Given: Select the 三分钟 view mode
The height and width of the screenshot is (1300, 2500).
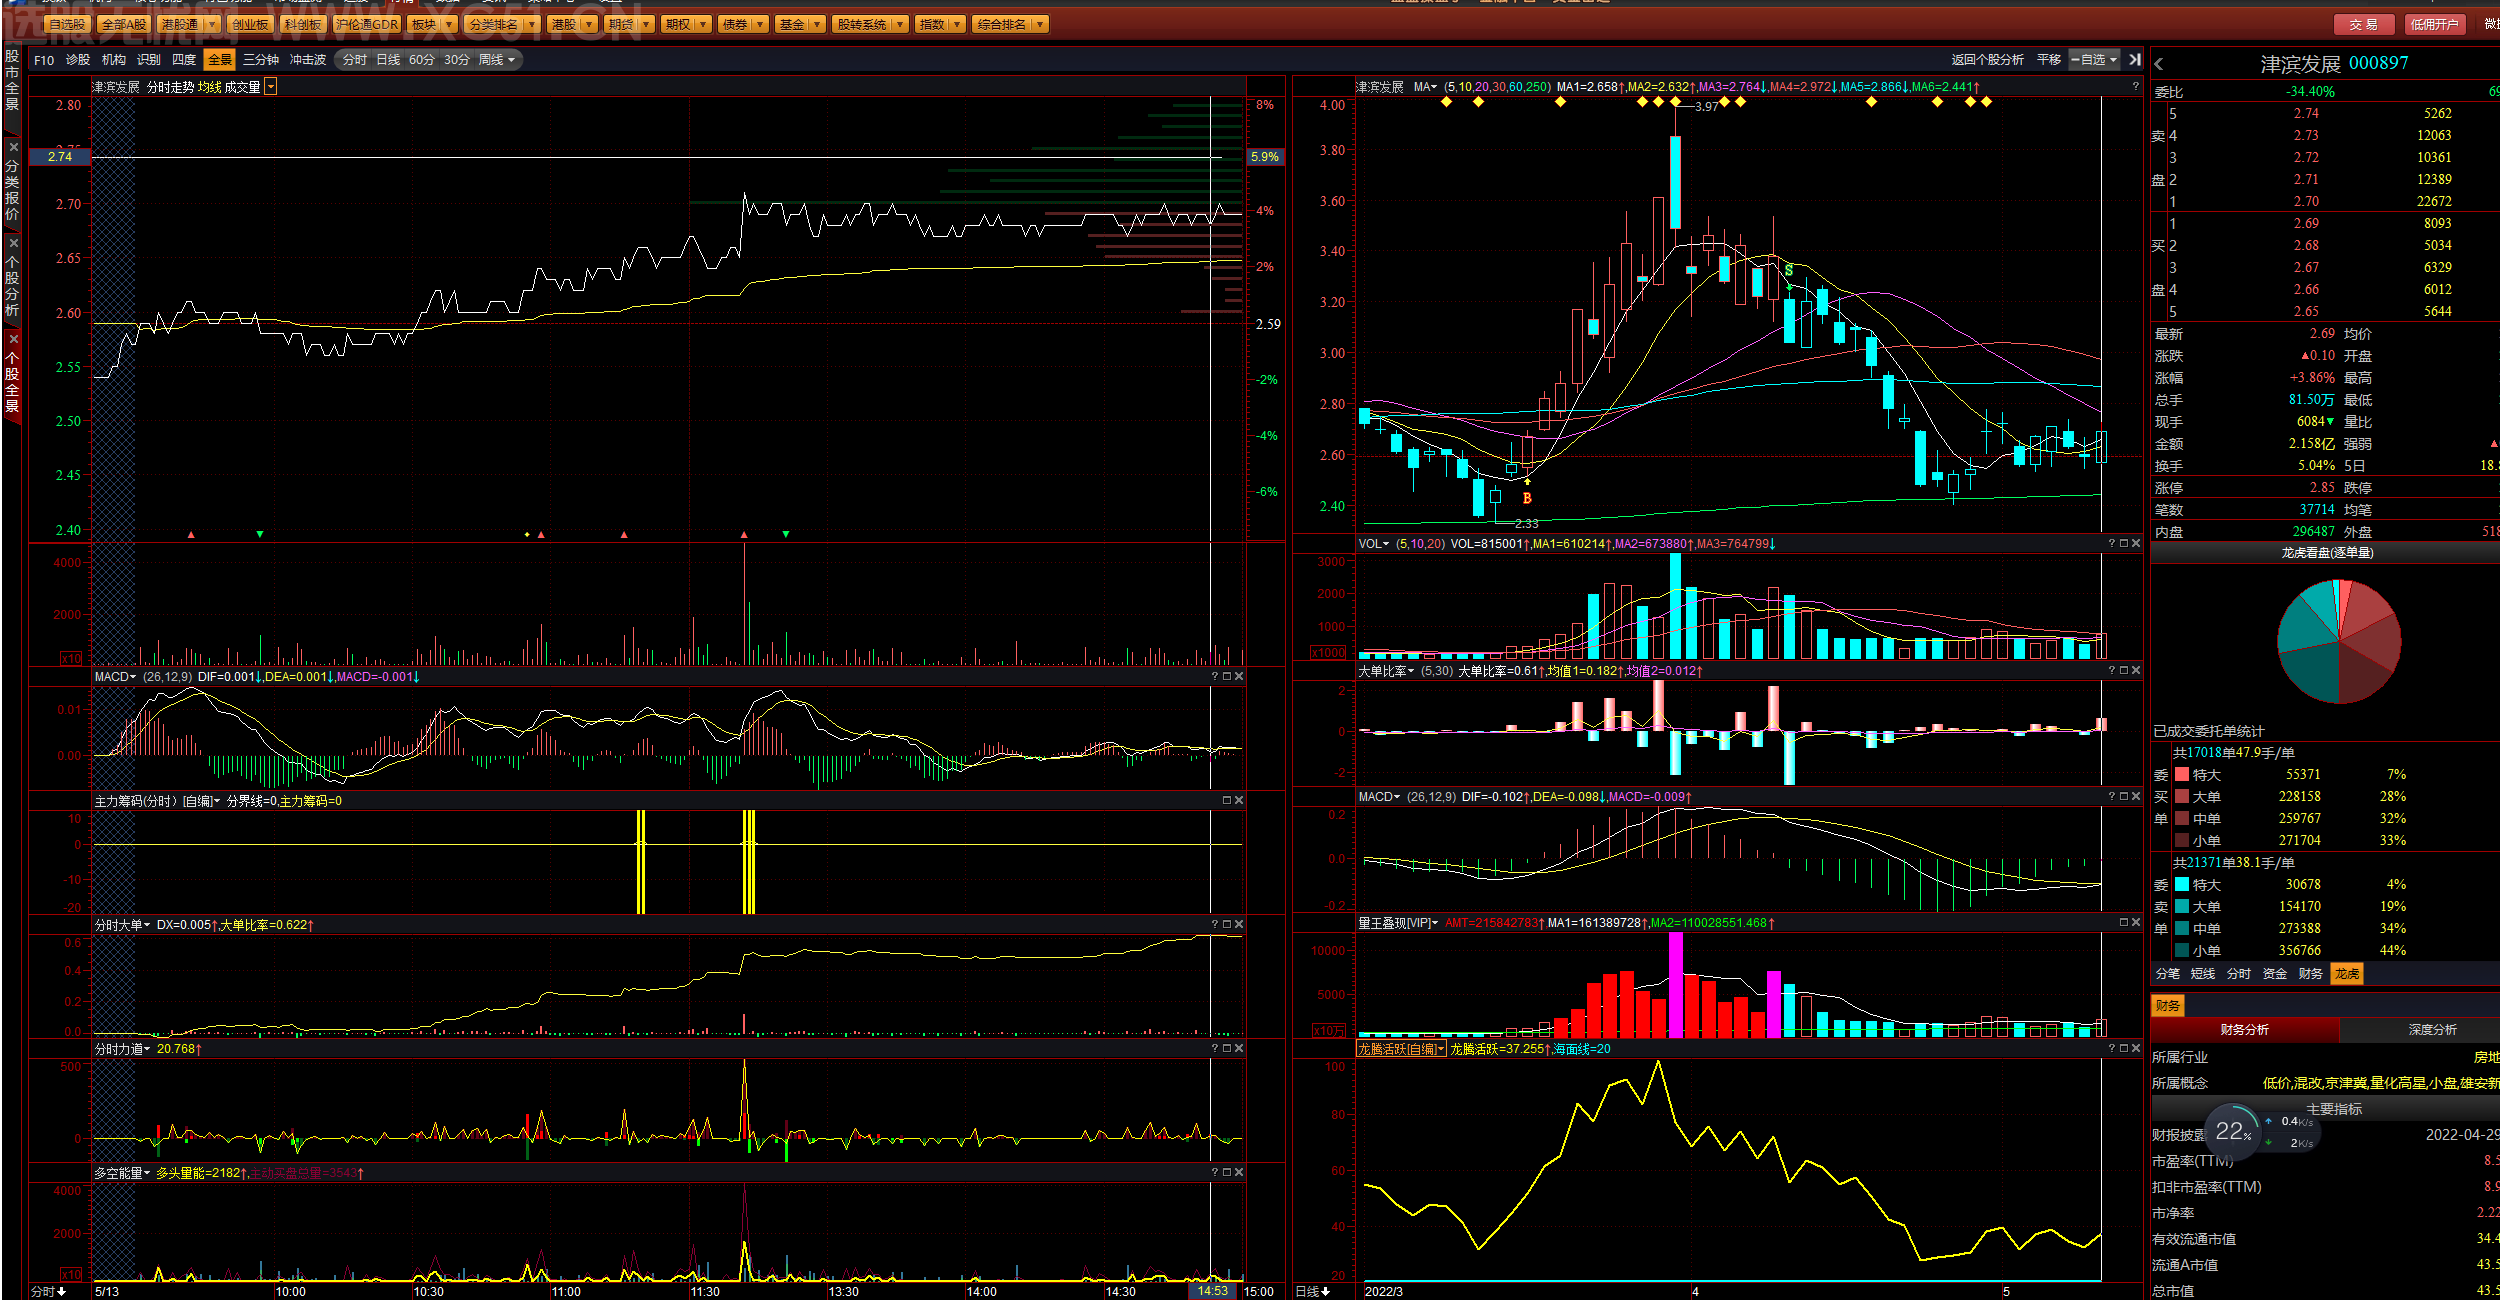Looking at the screenshot, I should click(261, 60).
